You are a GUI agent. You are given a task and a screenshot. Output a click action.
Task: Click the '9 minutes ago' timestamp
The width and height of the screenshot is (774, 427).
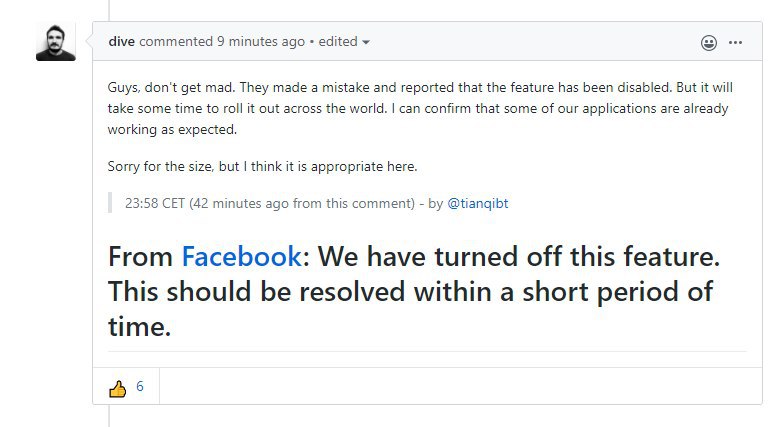(x=261, y=42)
